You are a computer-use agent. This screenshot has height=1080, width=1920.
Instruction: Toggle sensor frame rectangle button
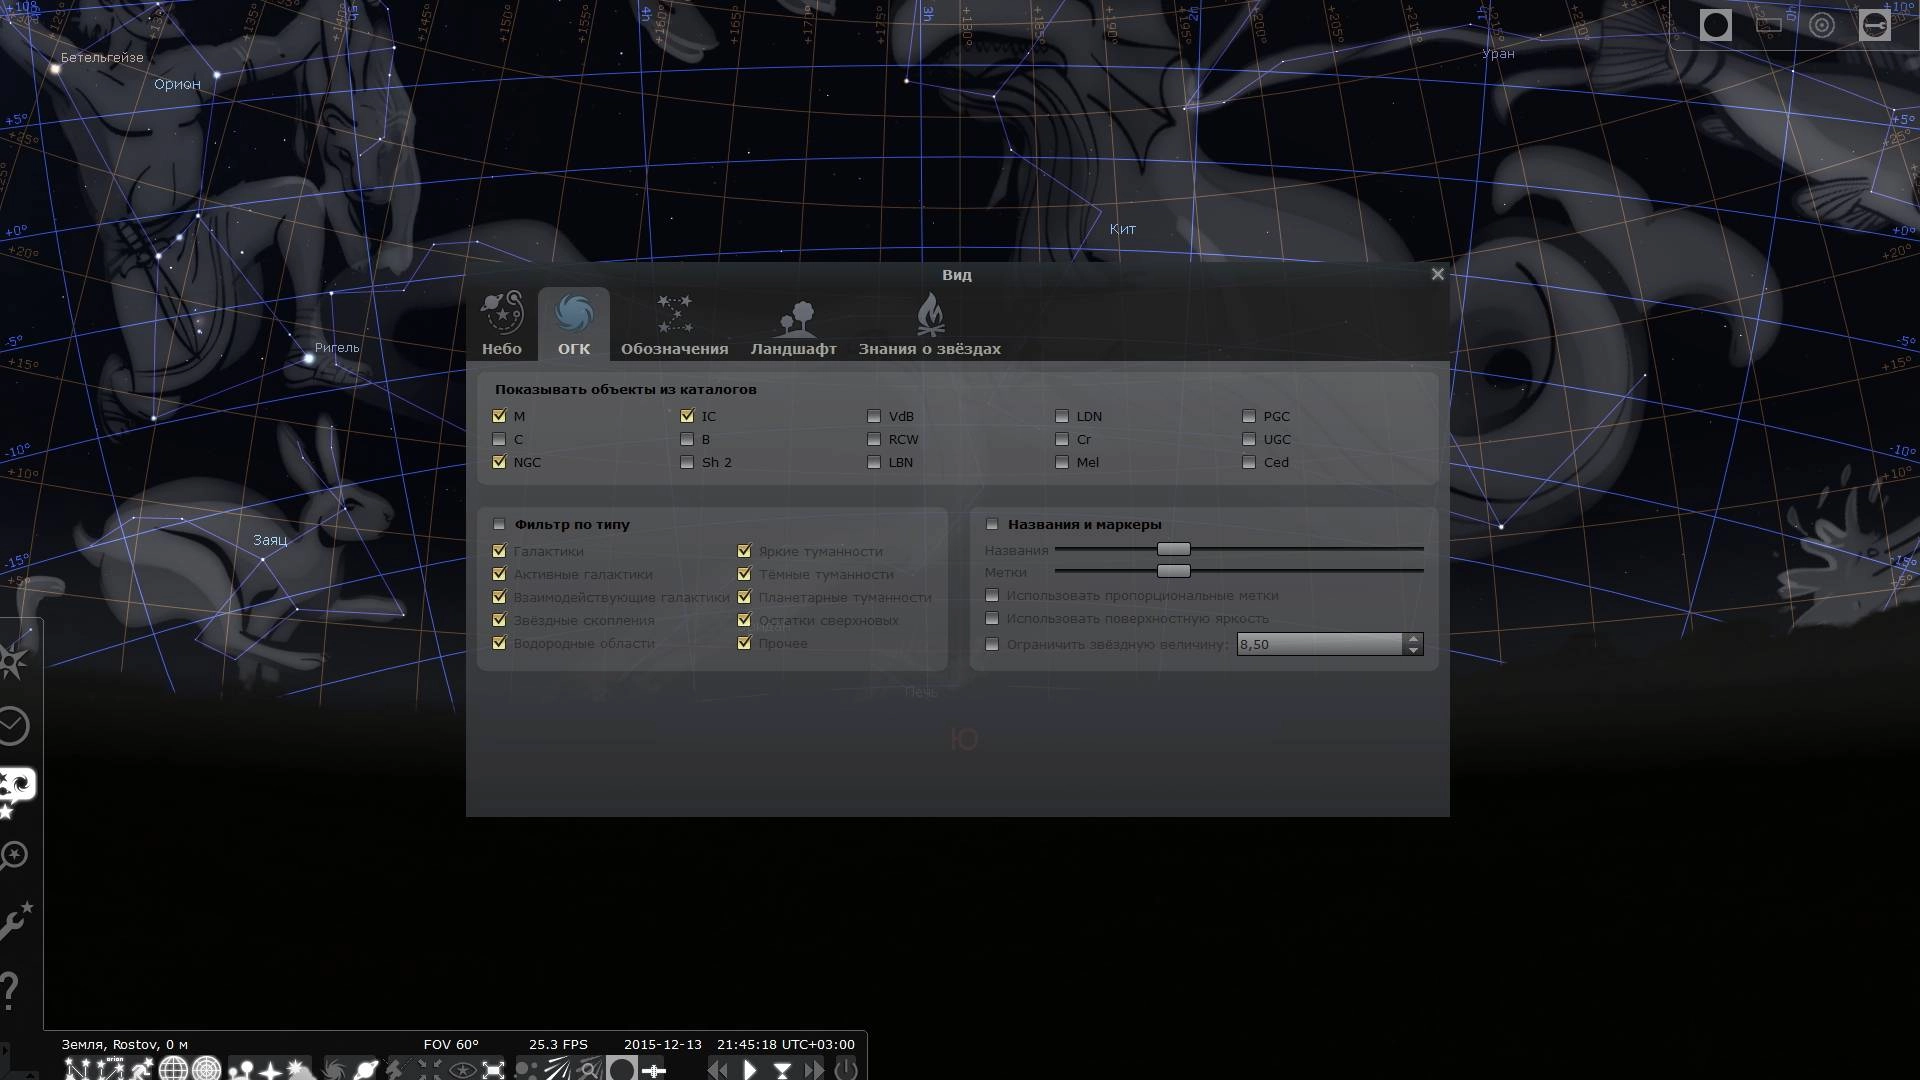pyautogui.click(x=1768, y=25)
